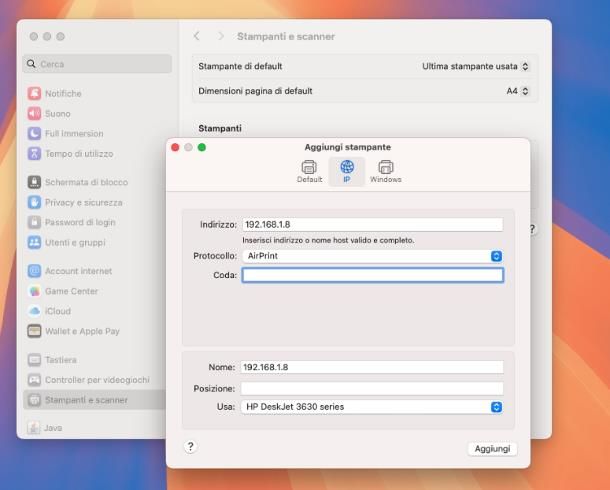Viewport: 610px width, 490px height.
Task: Open Privacy e sicurezza settings
Action: pyautogui.click(x=82, y=202)
